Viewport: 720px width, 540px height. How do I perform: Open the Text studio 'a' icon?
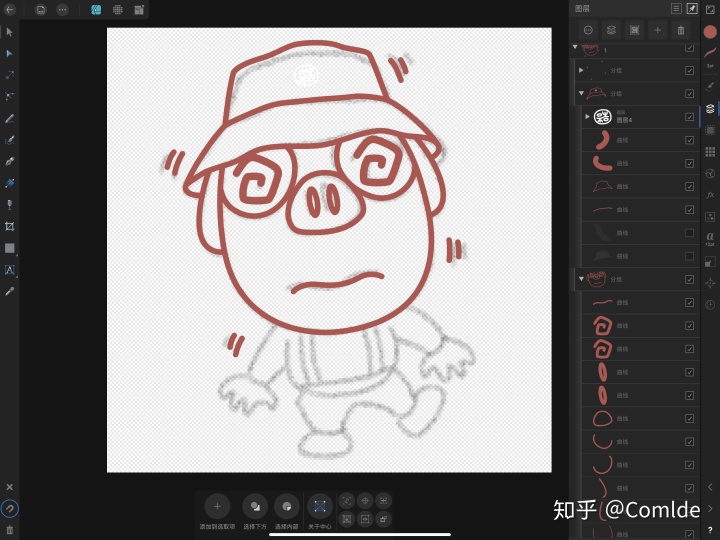(710, 238)
